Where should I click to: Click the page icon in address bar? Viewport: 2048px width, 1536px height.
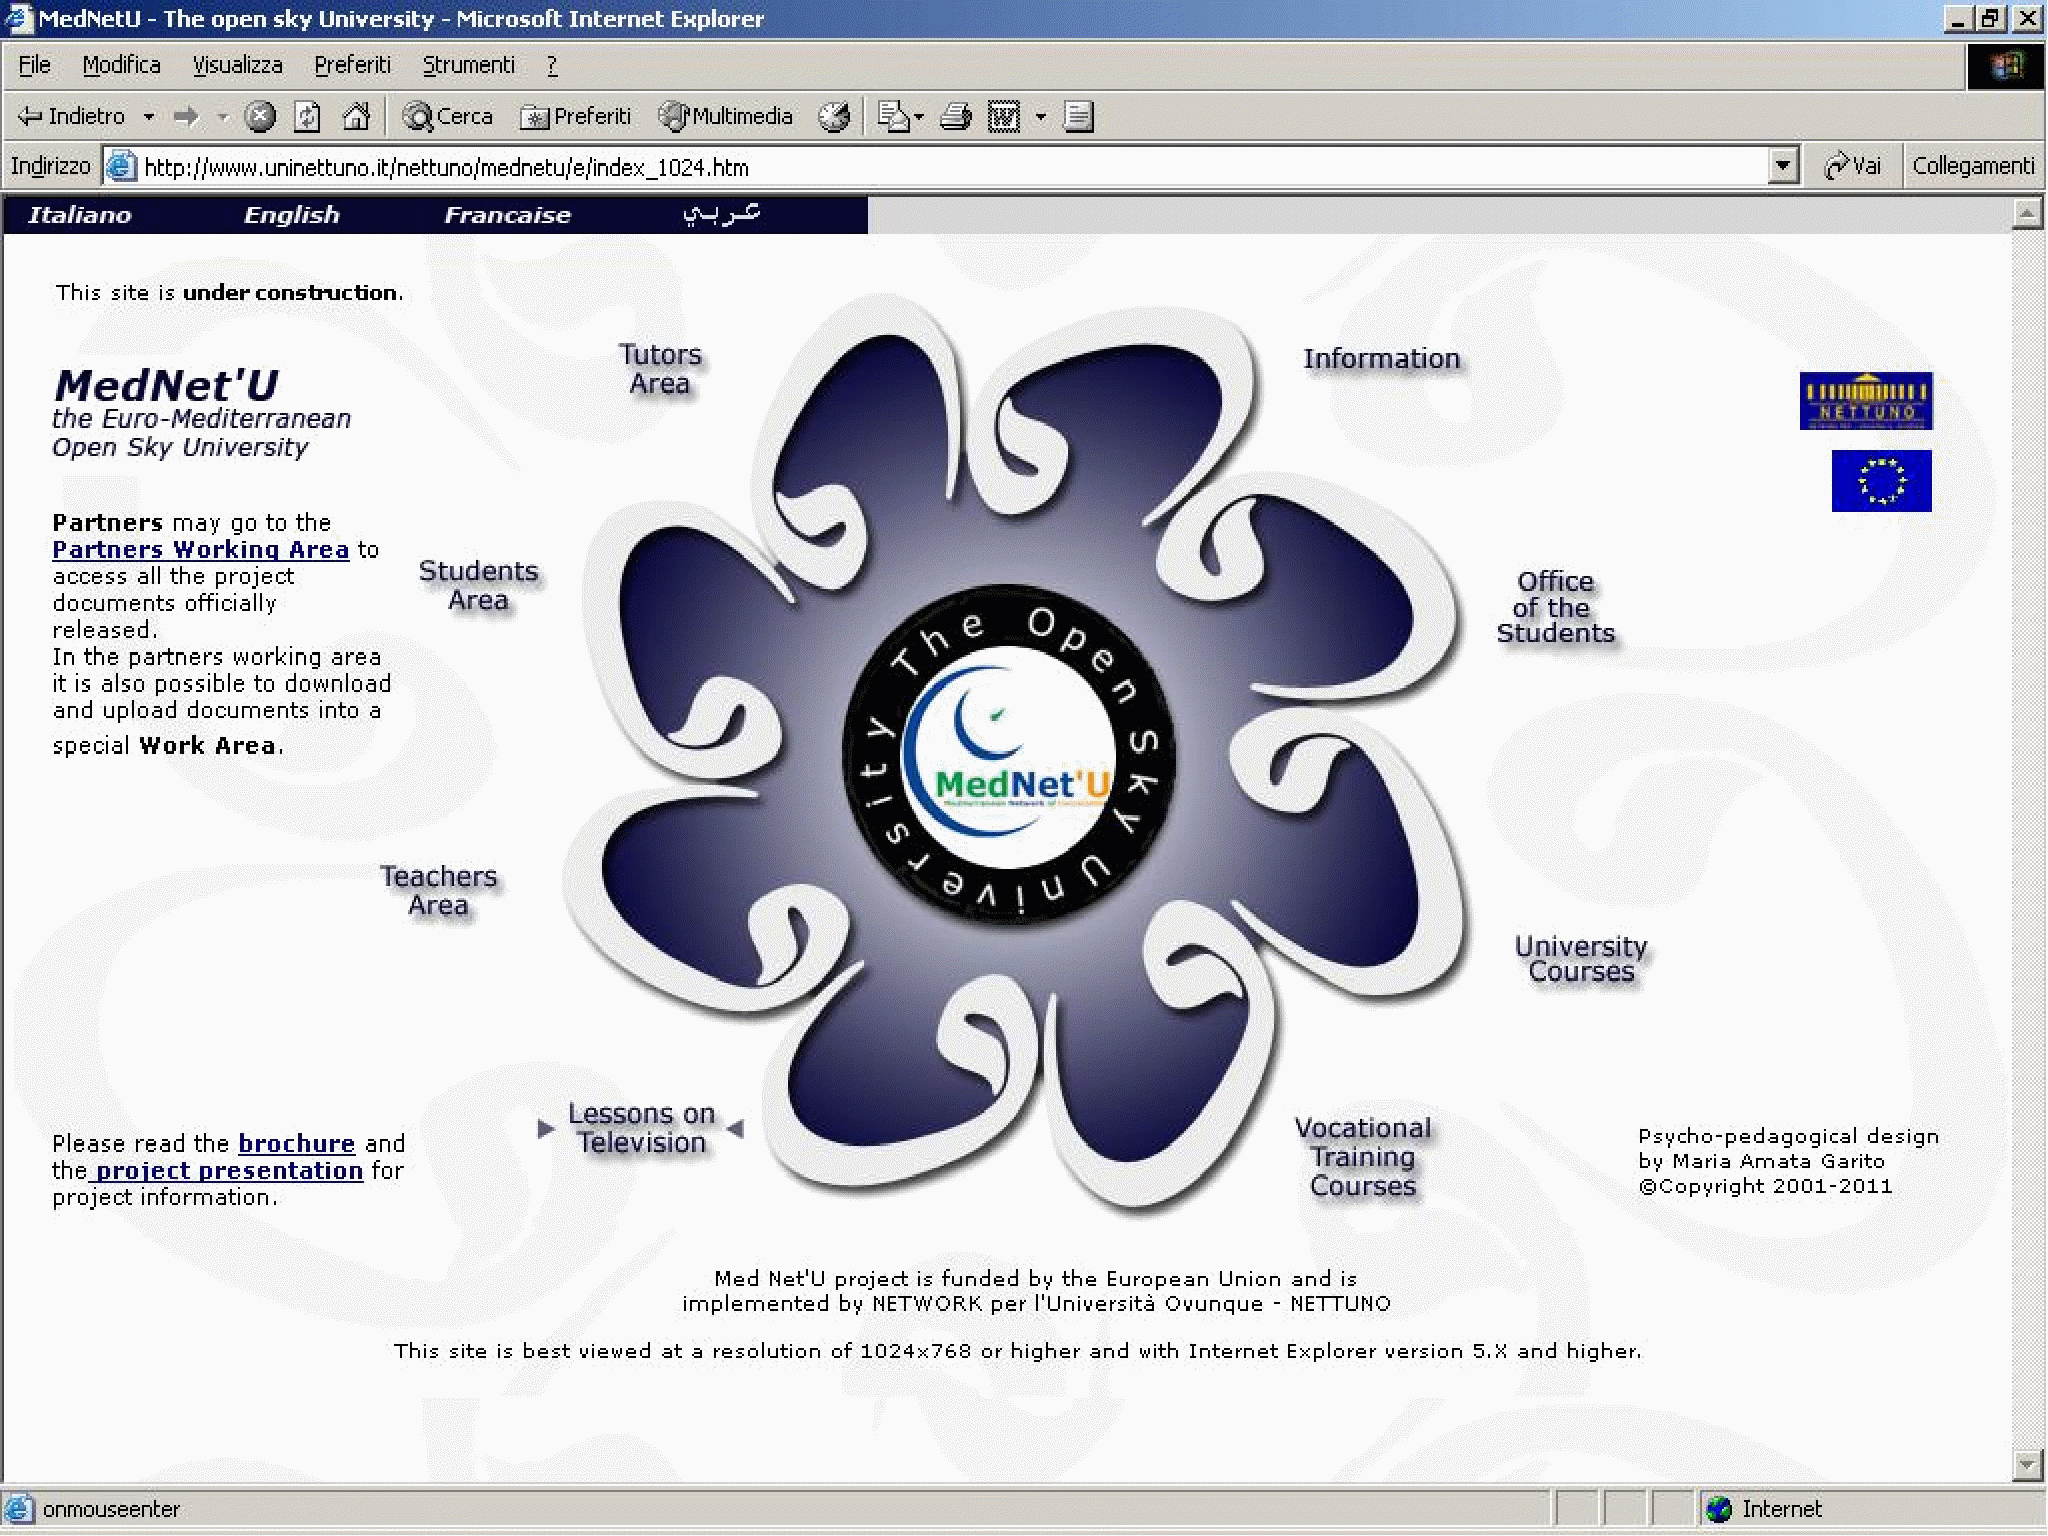[120, 166]
